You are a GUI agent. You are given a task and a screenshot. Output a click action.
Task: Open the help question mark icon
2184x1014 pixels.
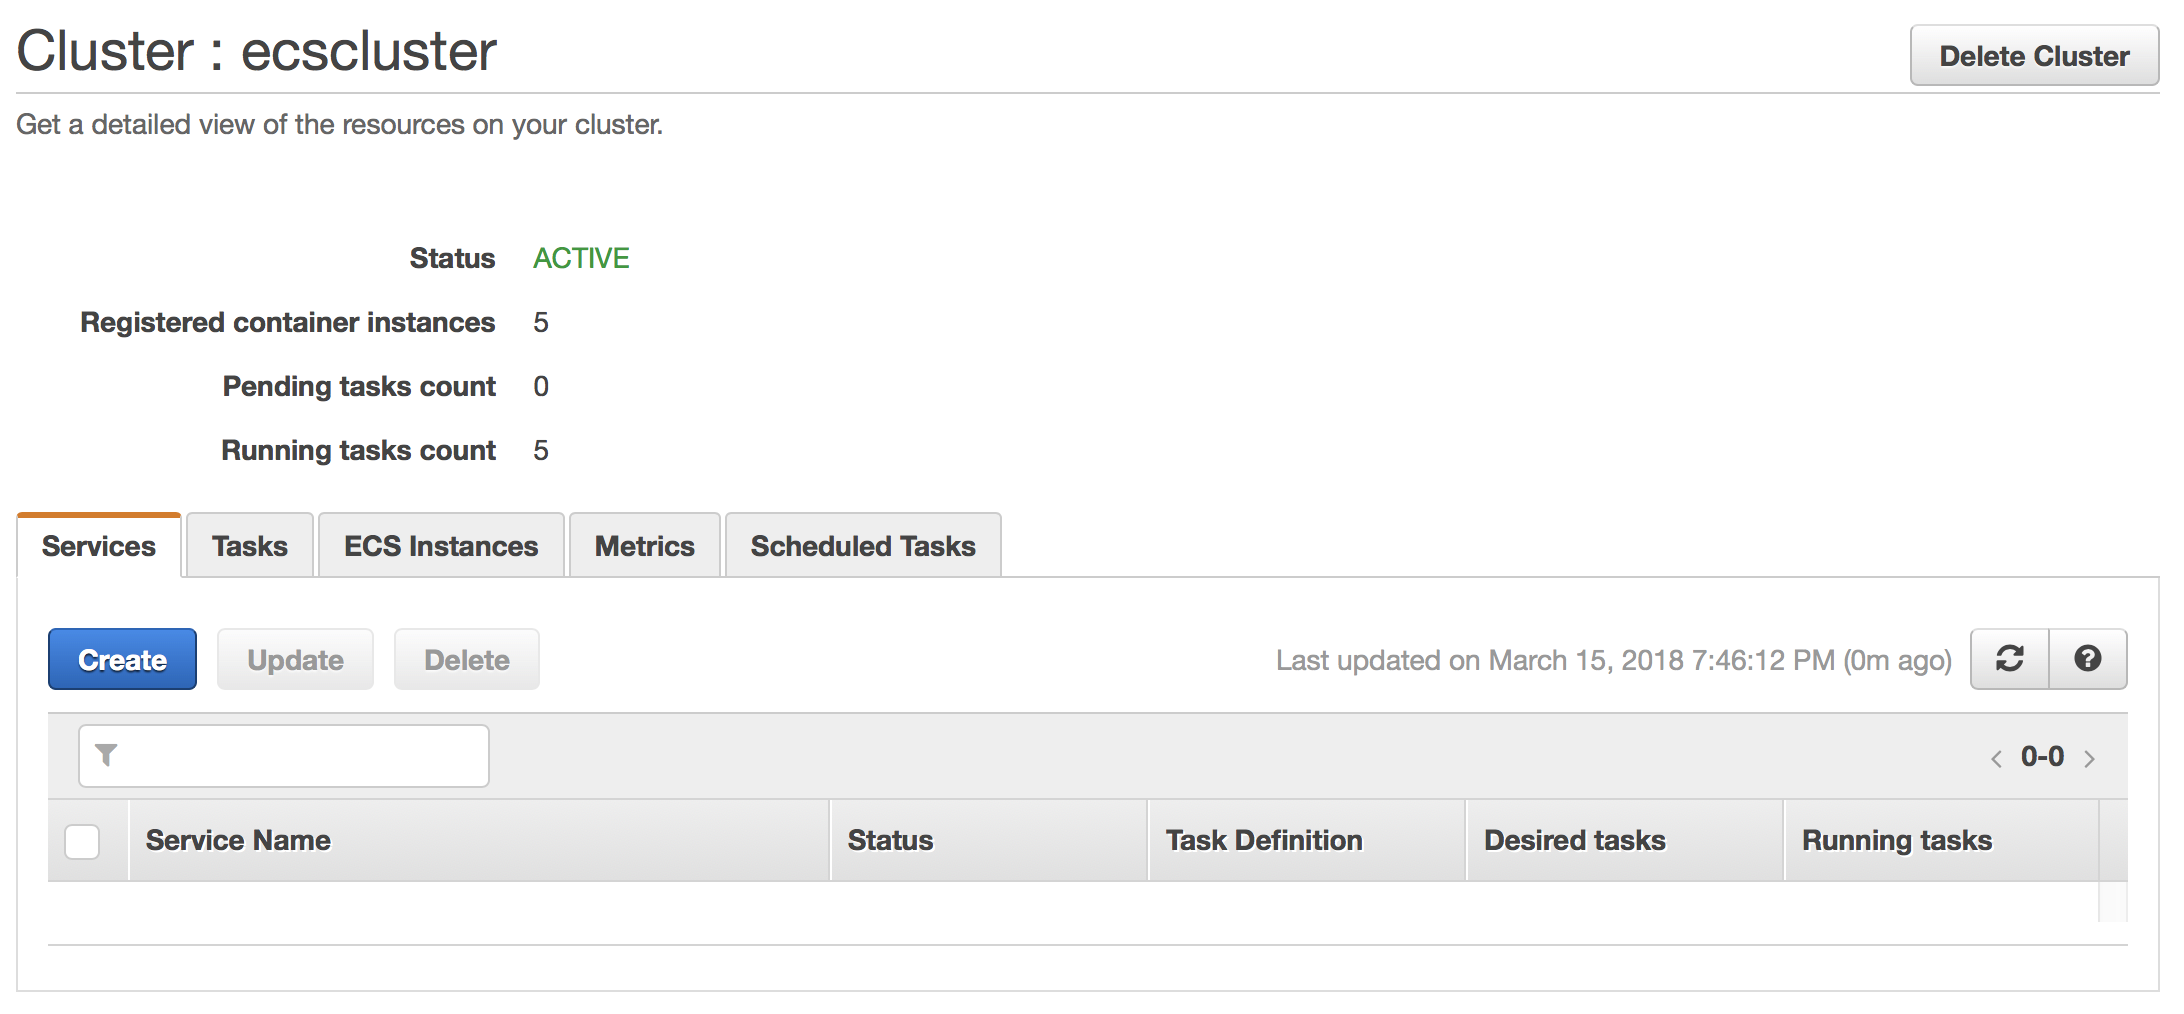point(2088,659)
